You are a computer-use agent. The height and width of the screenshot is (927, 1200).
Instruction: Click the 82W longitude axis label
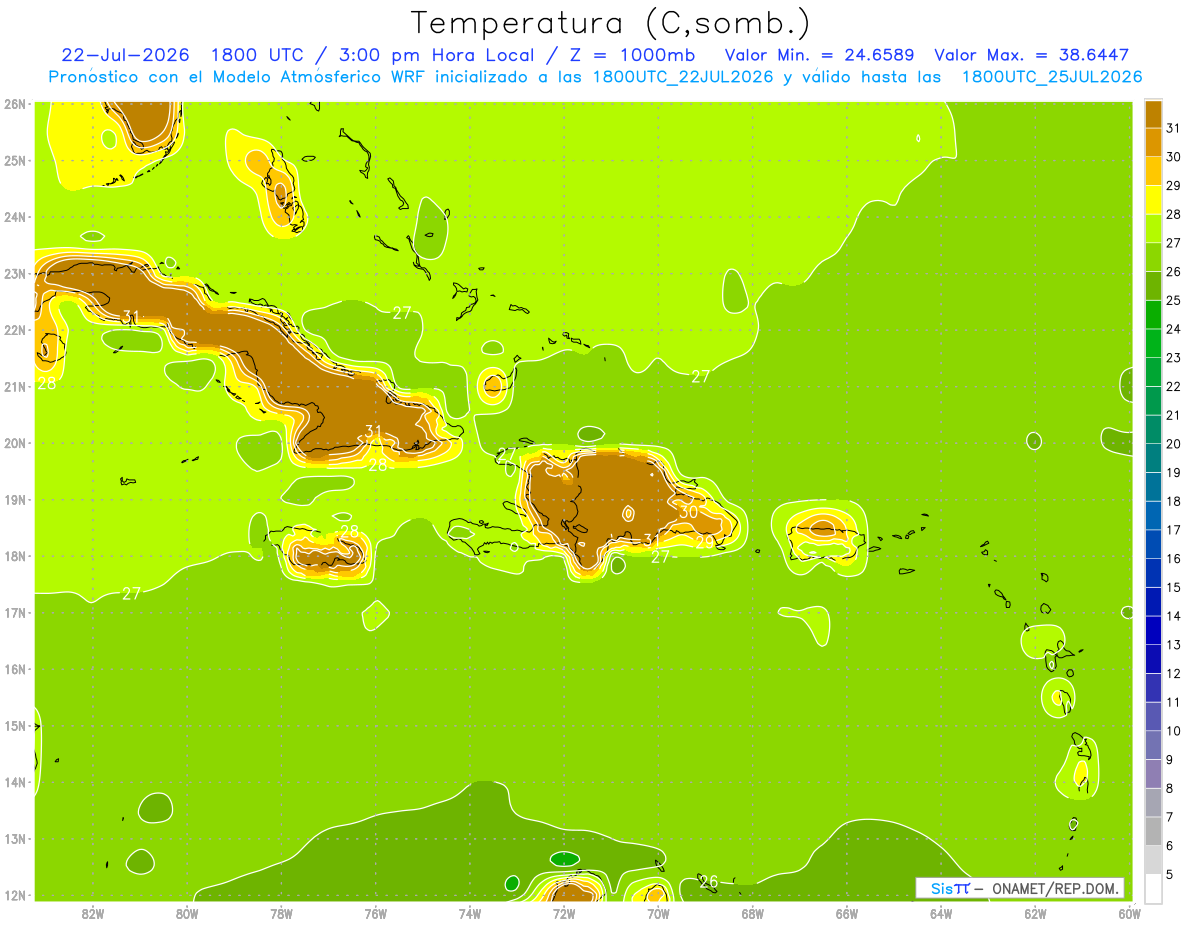tap(93, 913)
